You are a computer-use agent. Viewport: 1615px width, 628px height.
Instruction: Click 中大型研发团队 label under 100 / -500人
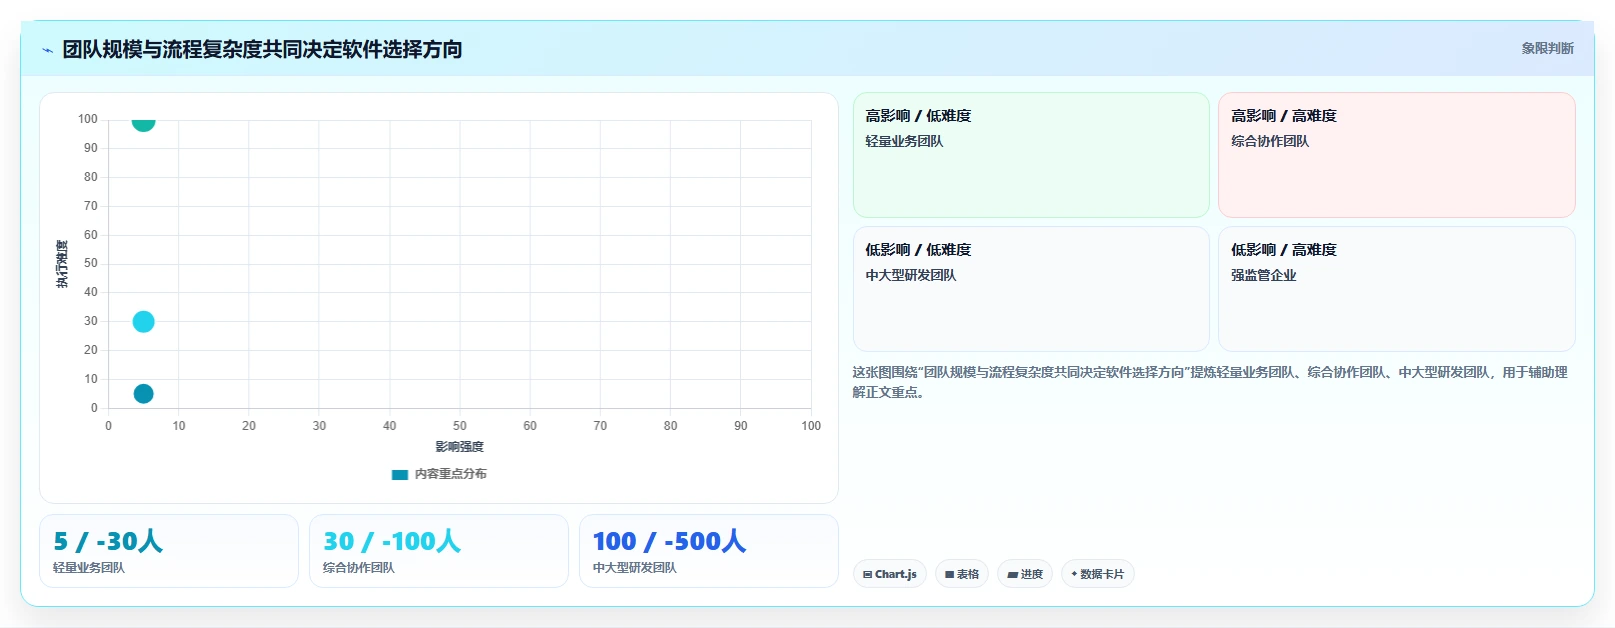635,568
